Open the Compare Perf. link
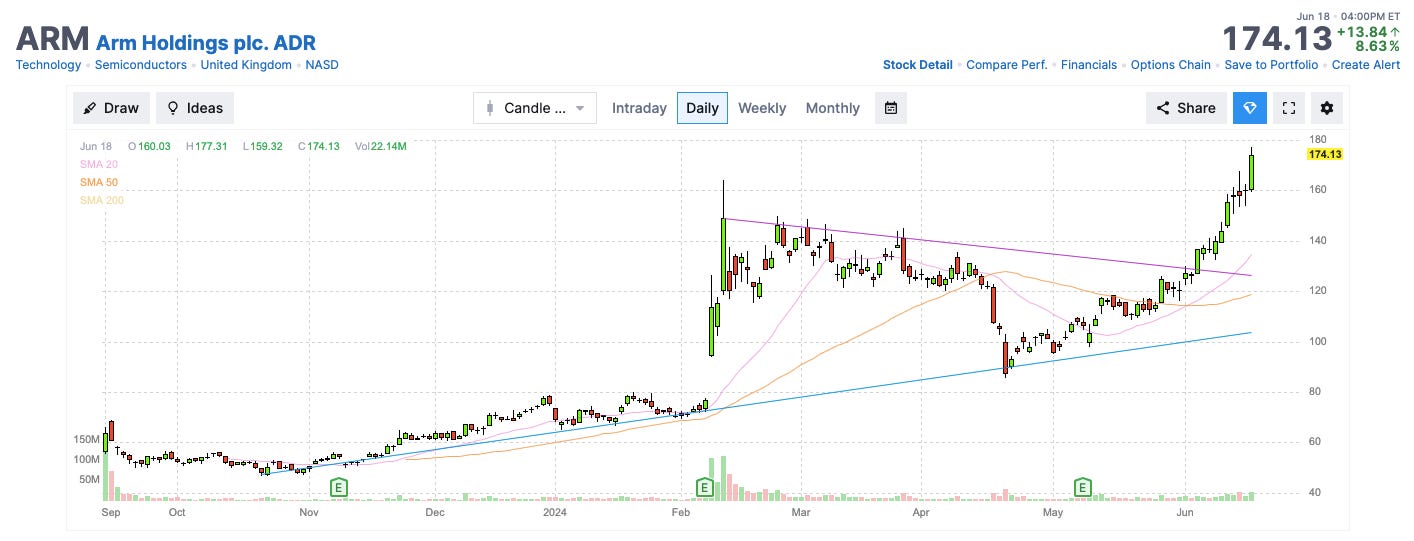 [1007, 65]
